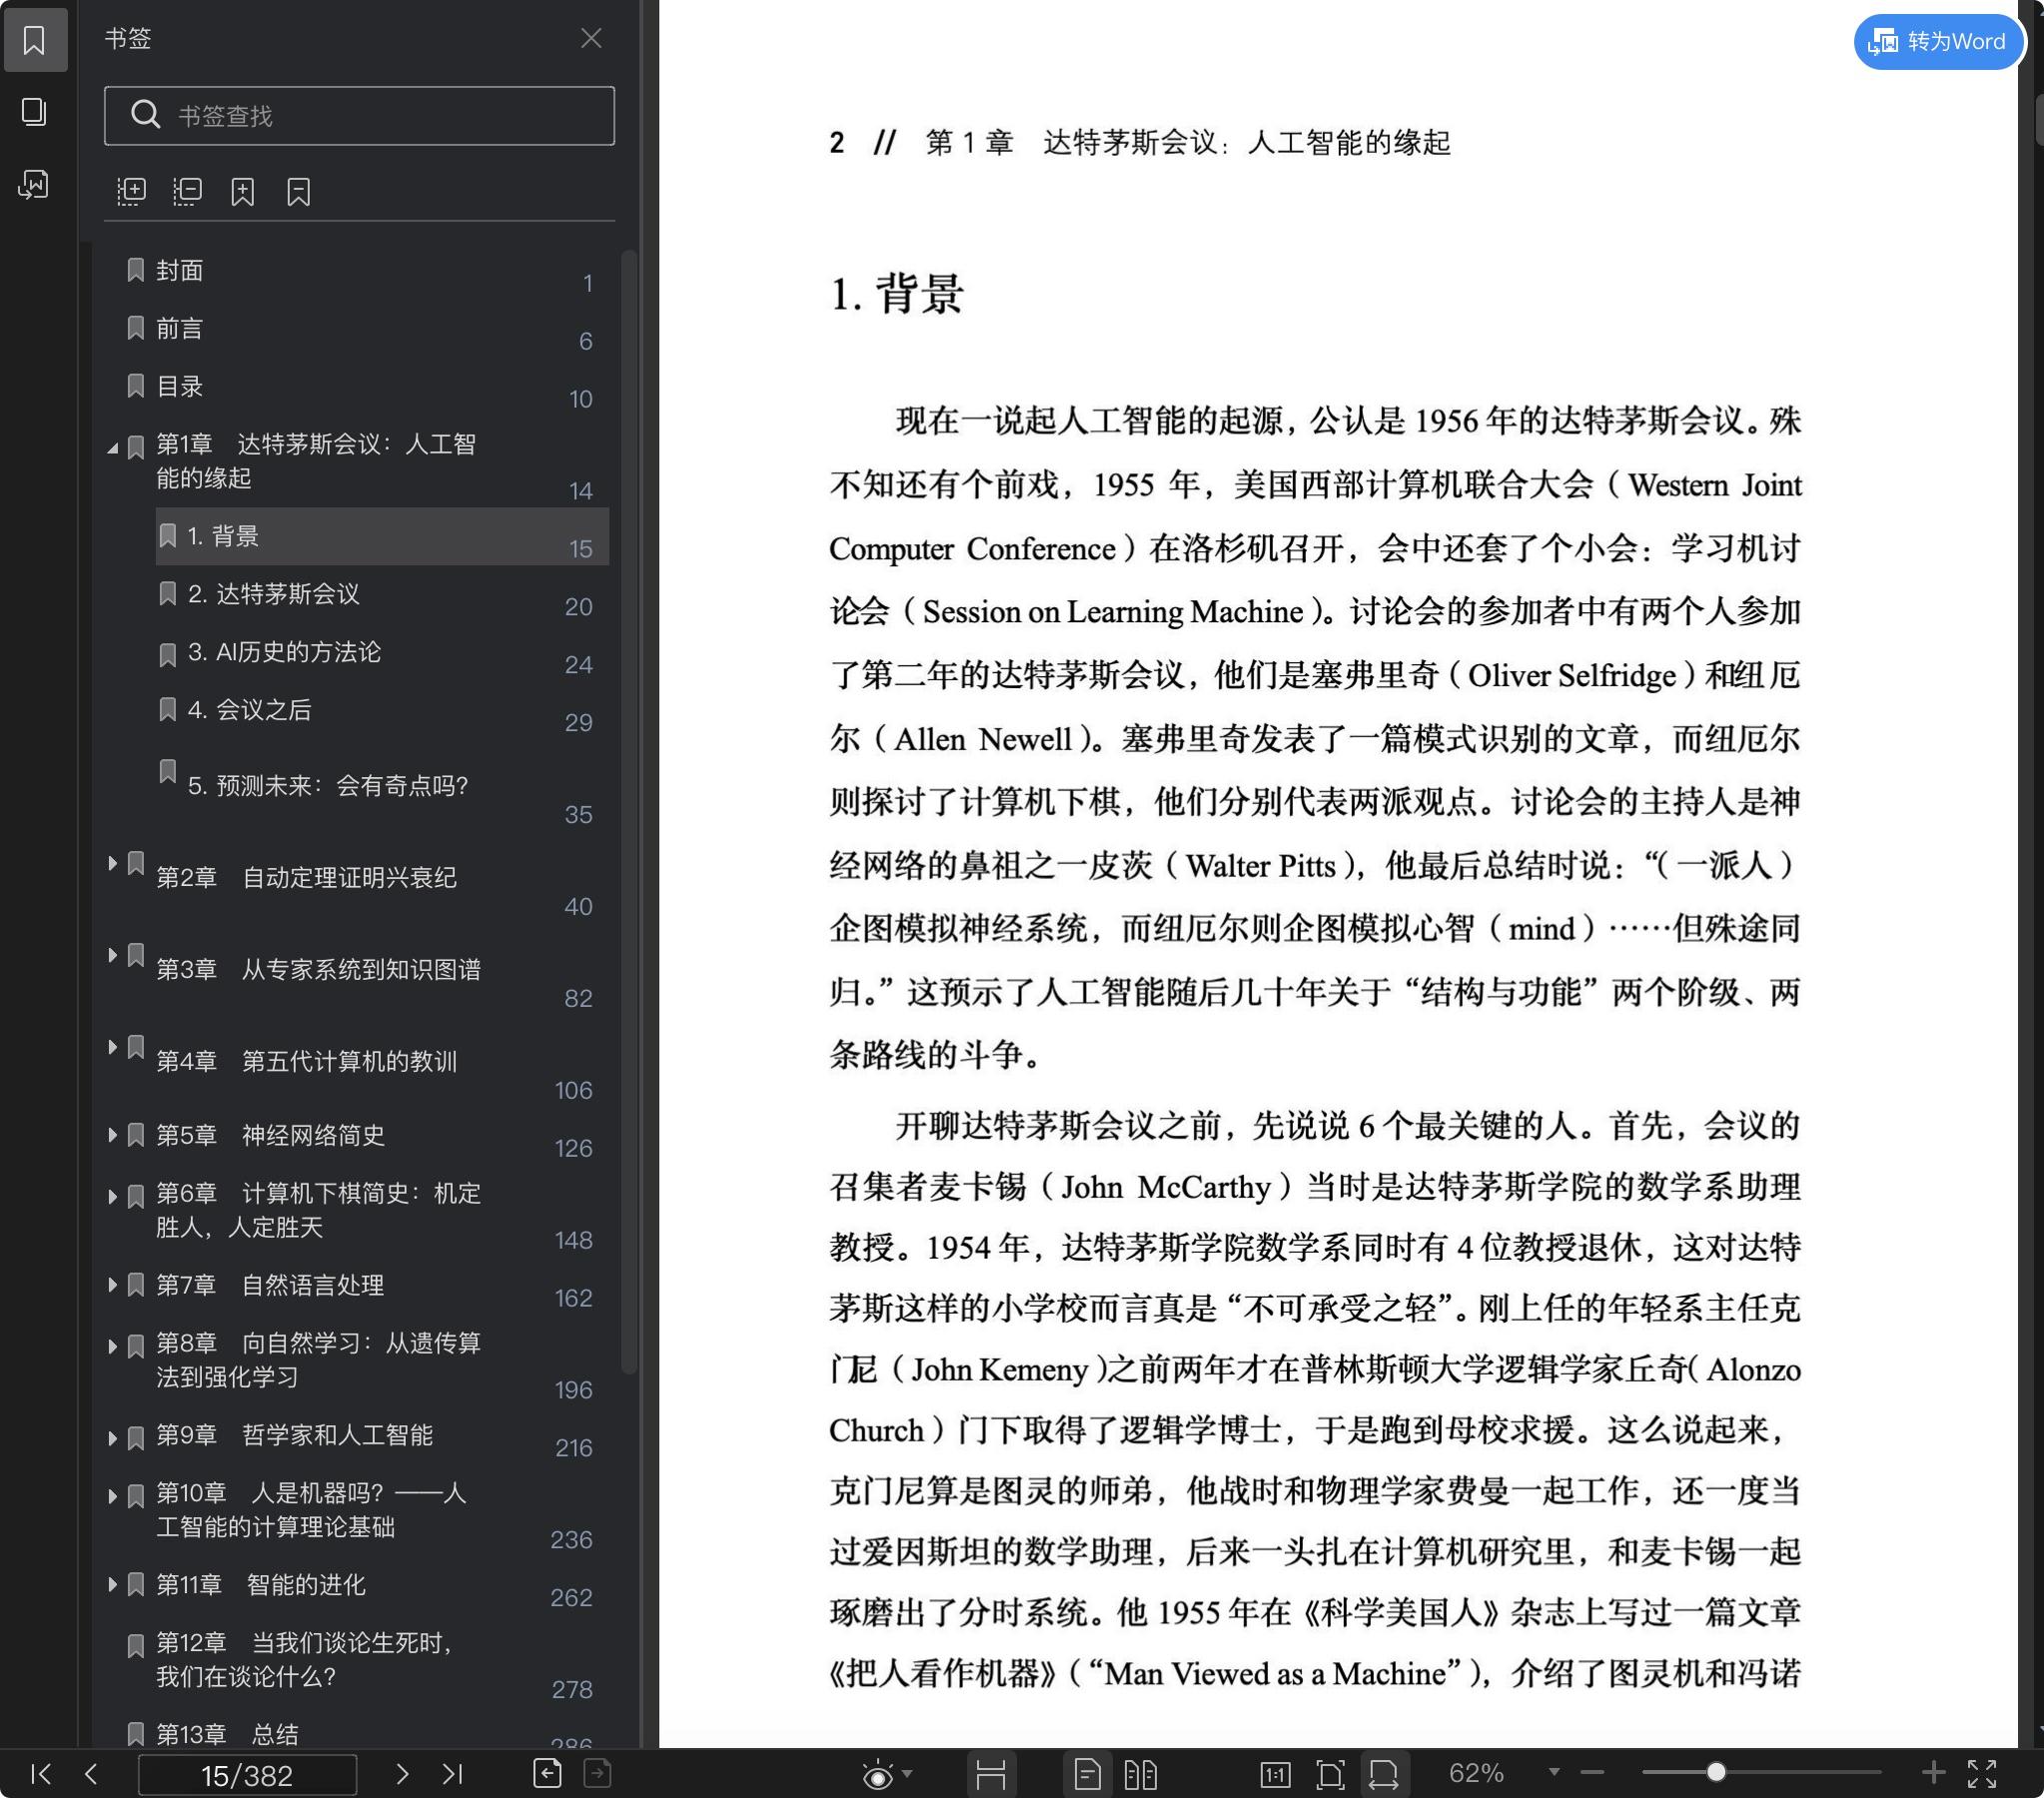Expand 第4章 第五代计算机的教训

[112, 1047]
